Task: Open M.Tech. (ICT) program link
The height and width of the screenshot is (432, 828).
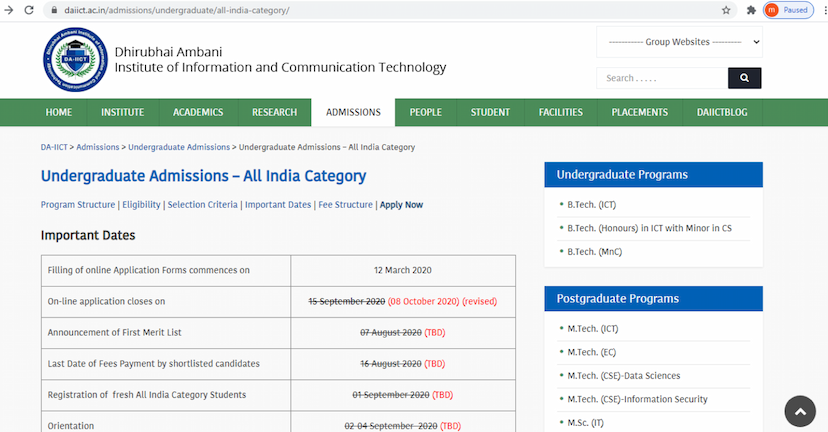Action: (x=592, y=328)
